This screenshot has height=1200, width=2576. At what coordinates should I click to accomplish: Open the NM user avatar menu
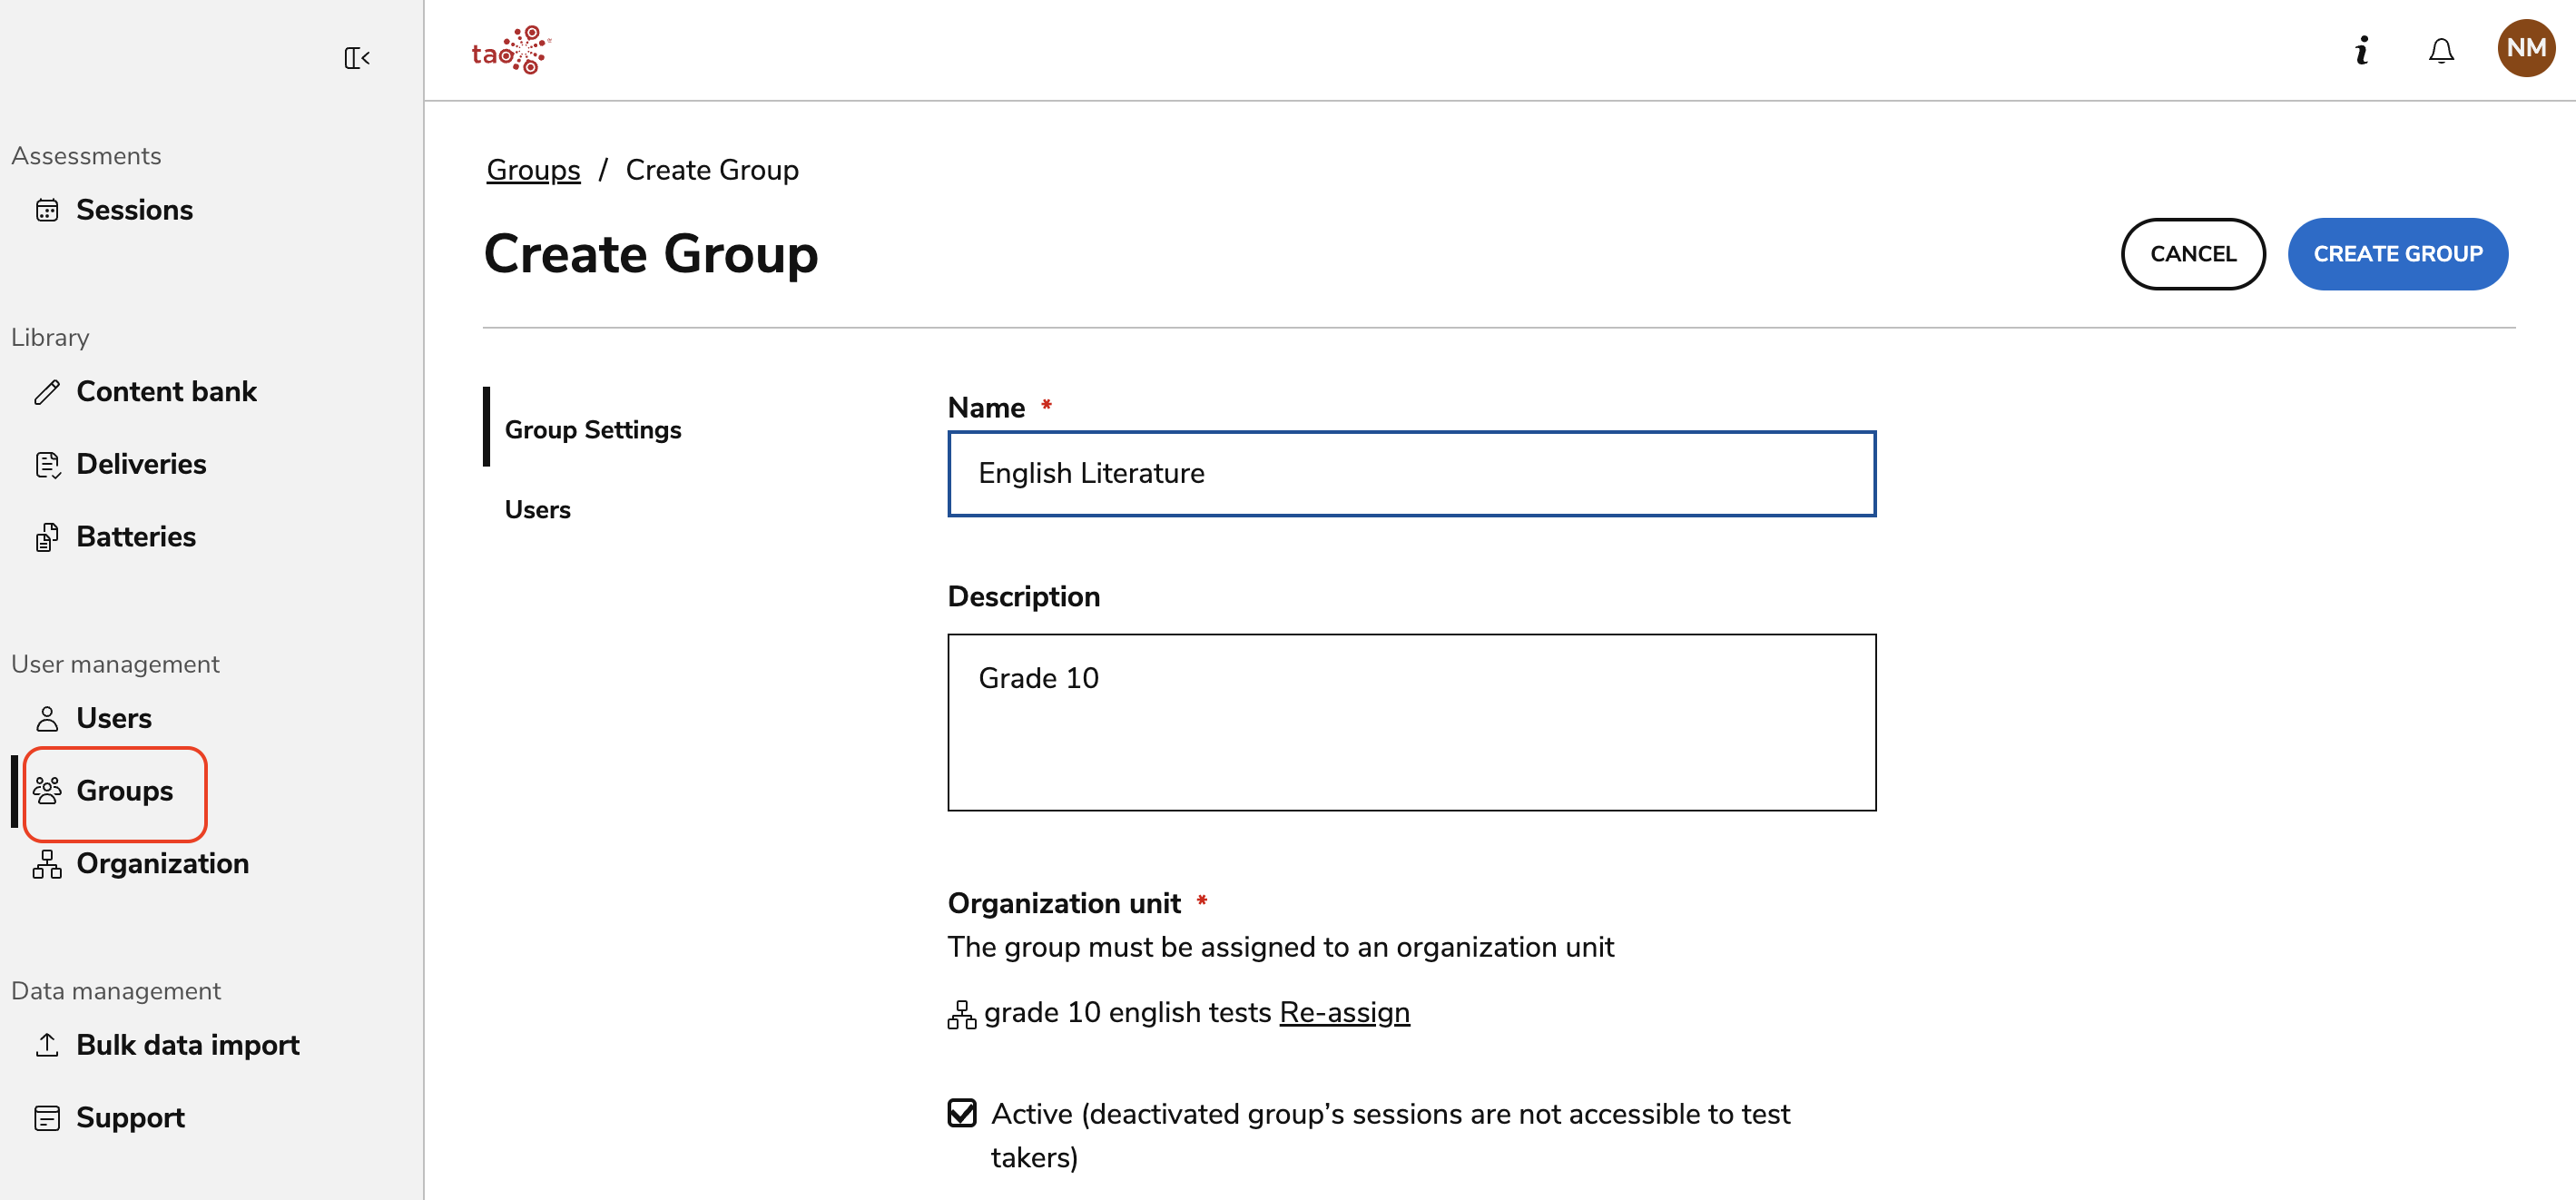pos(2526,48)
